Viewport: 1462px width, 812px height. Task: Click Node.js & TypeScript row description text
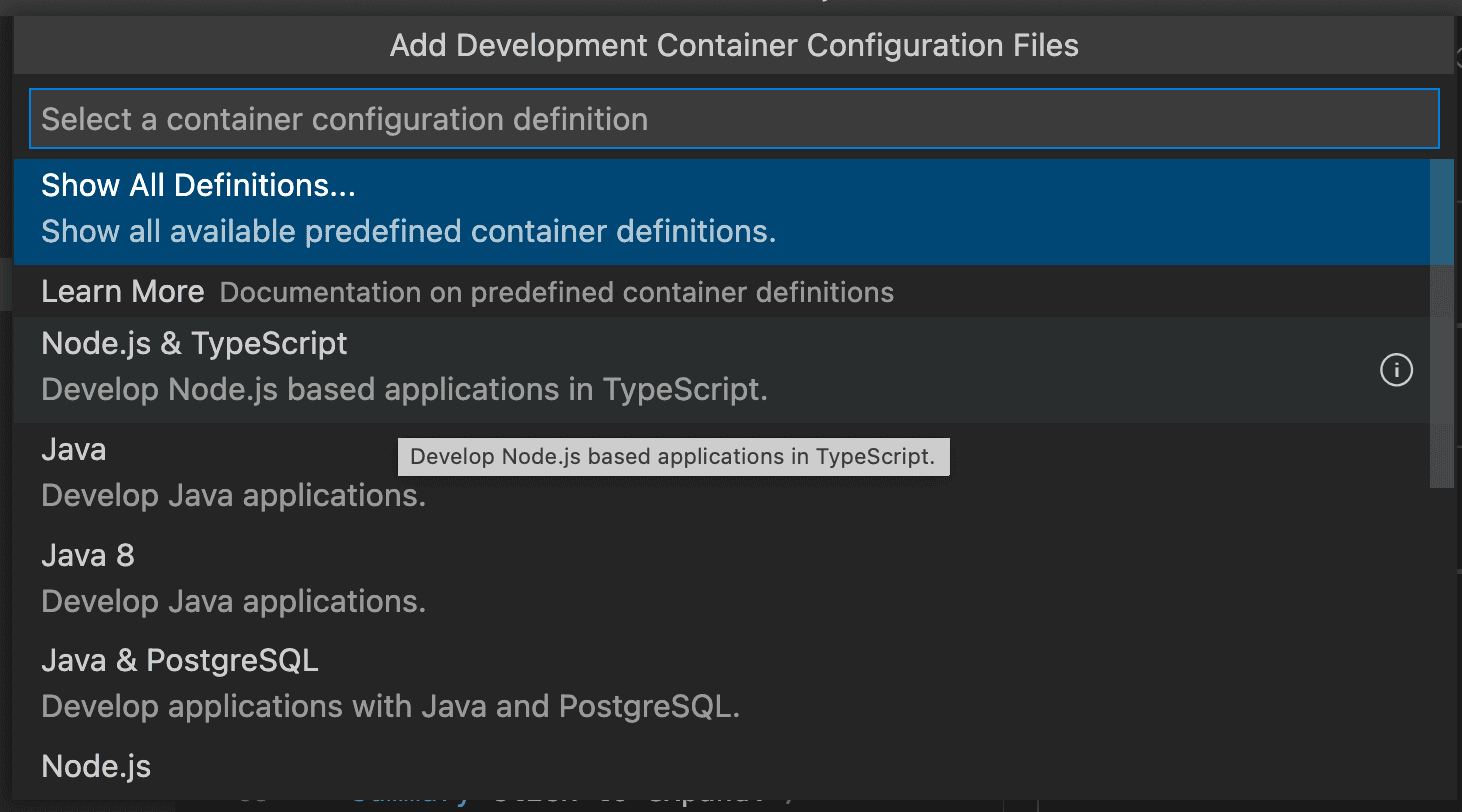pyautogui.click(x=404, y=390)
